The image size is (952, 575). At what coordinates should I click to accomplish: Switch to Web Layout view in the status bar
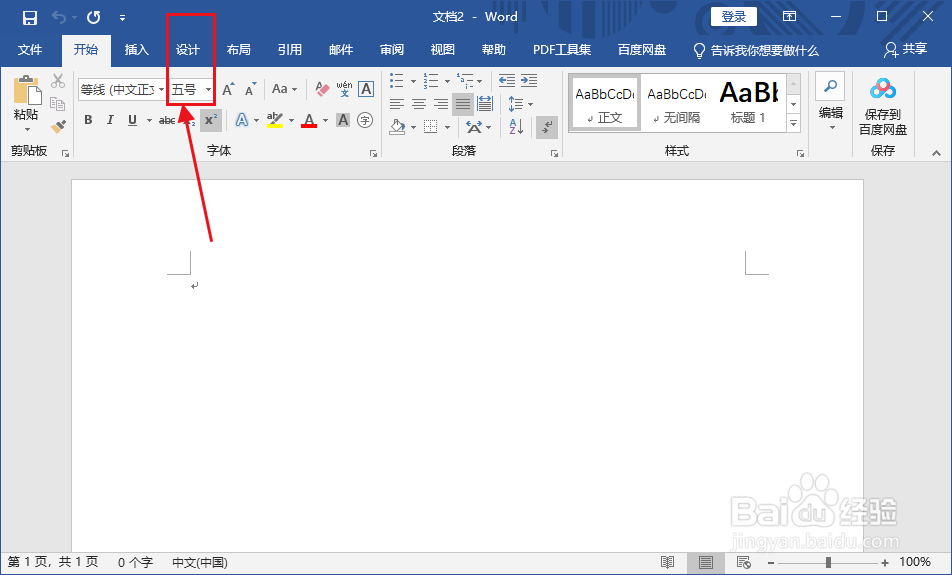(x=743, y=562)
